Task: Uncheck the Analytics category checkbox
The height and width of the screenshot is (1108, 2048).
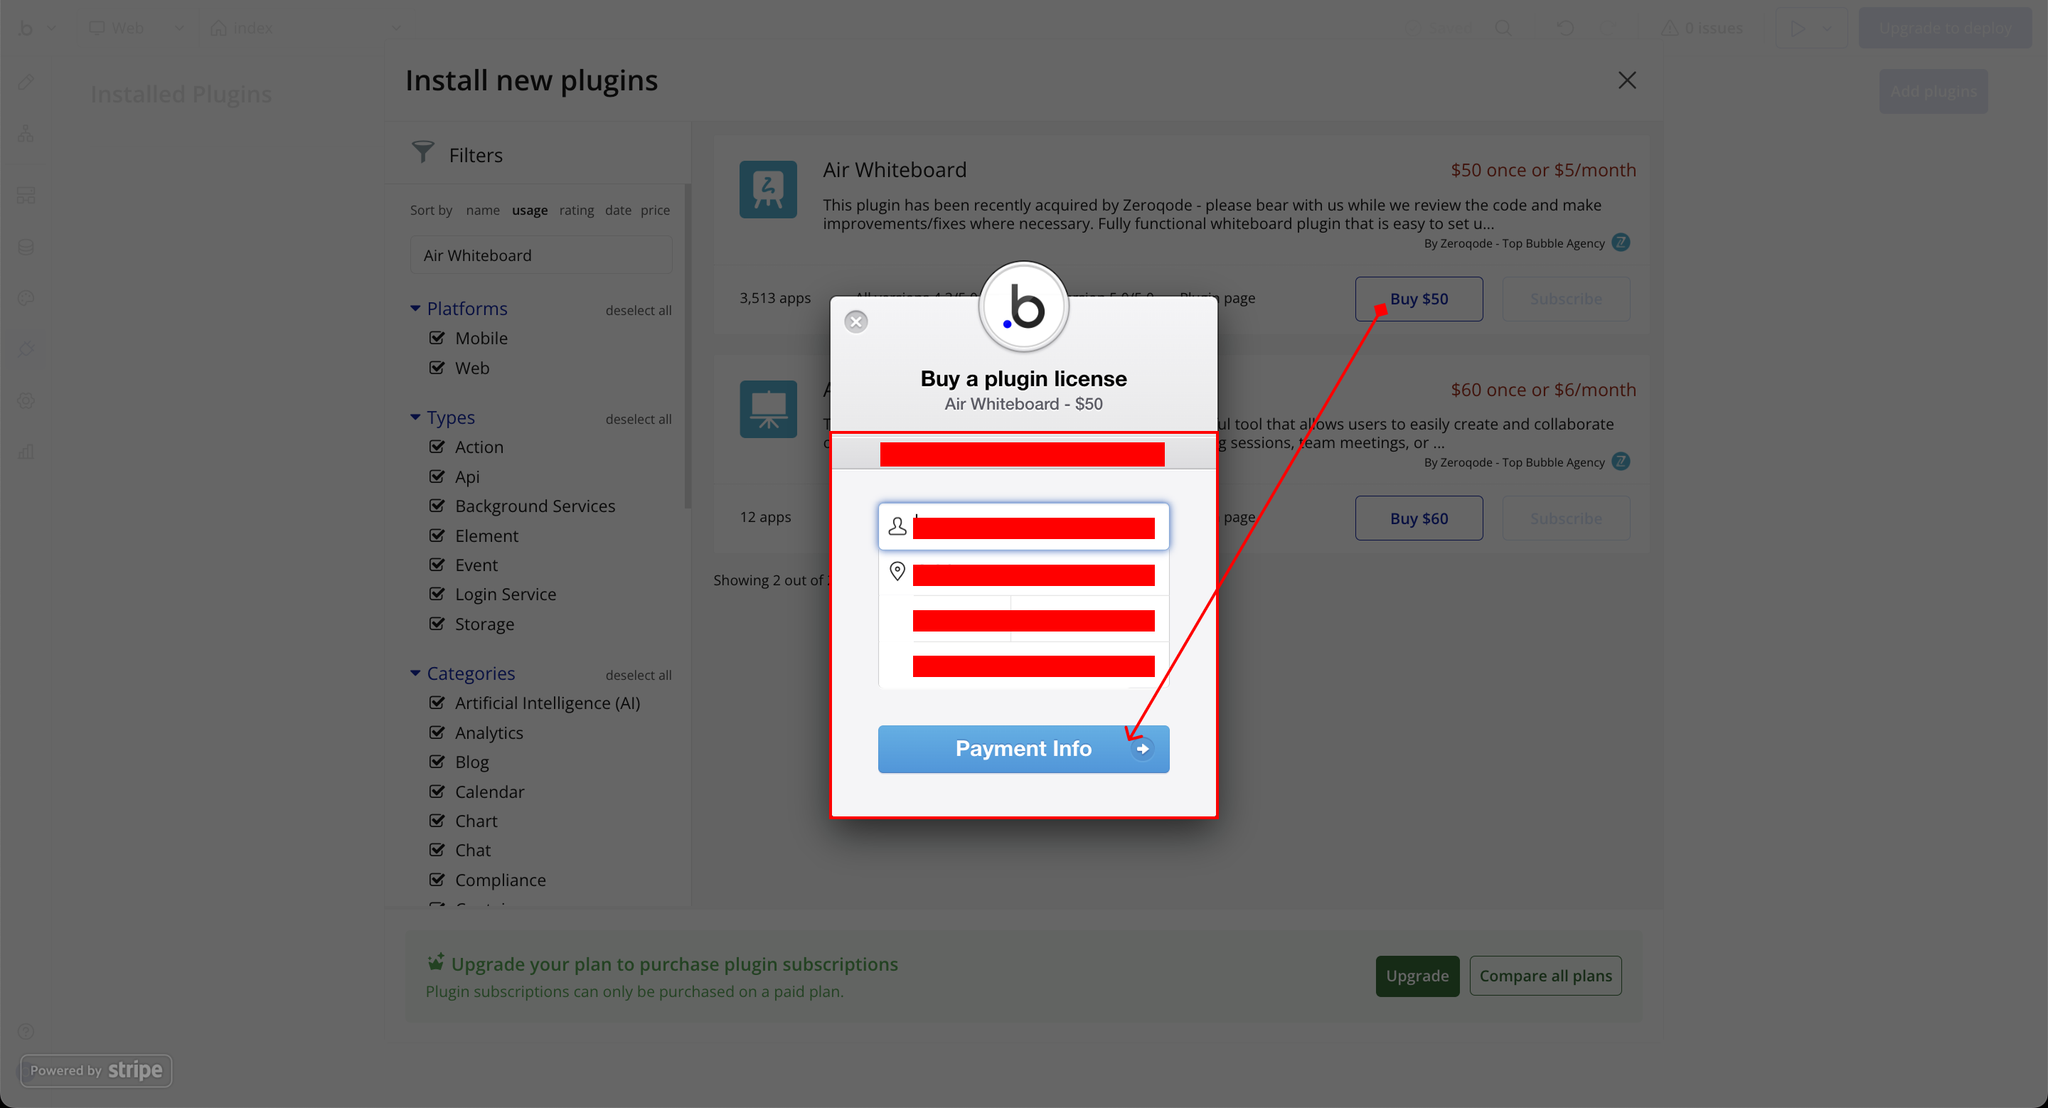Action: tap(437, 732)
